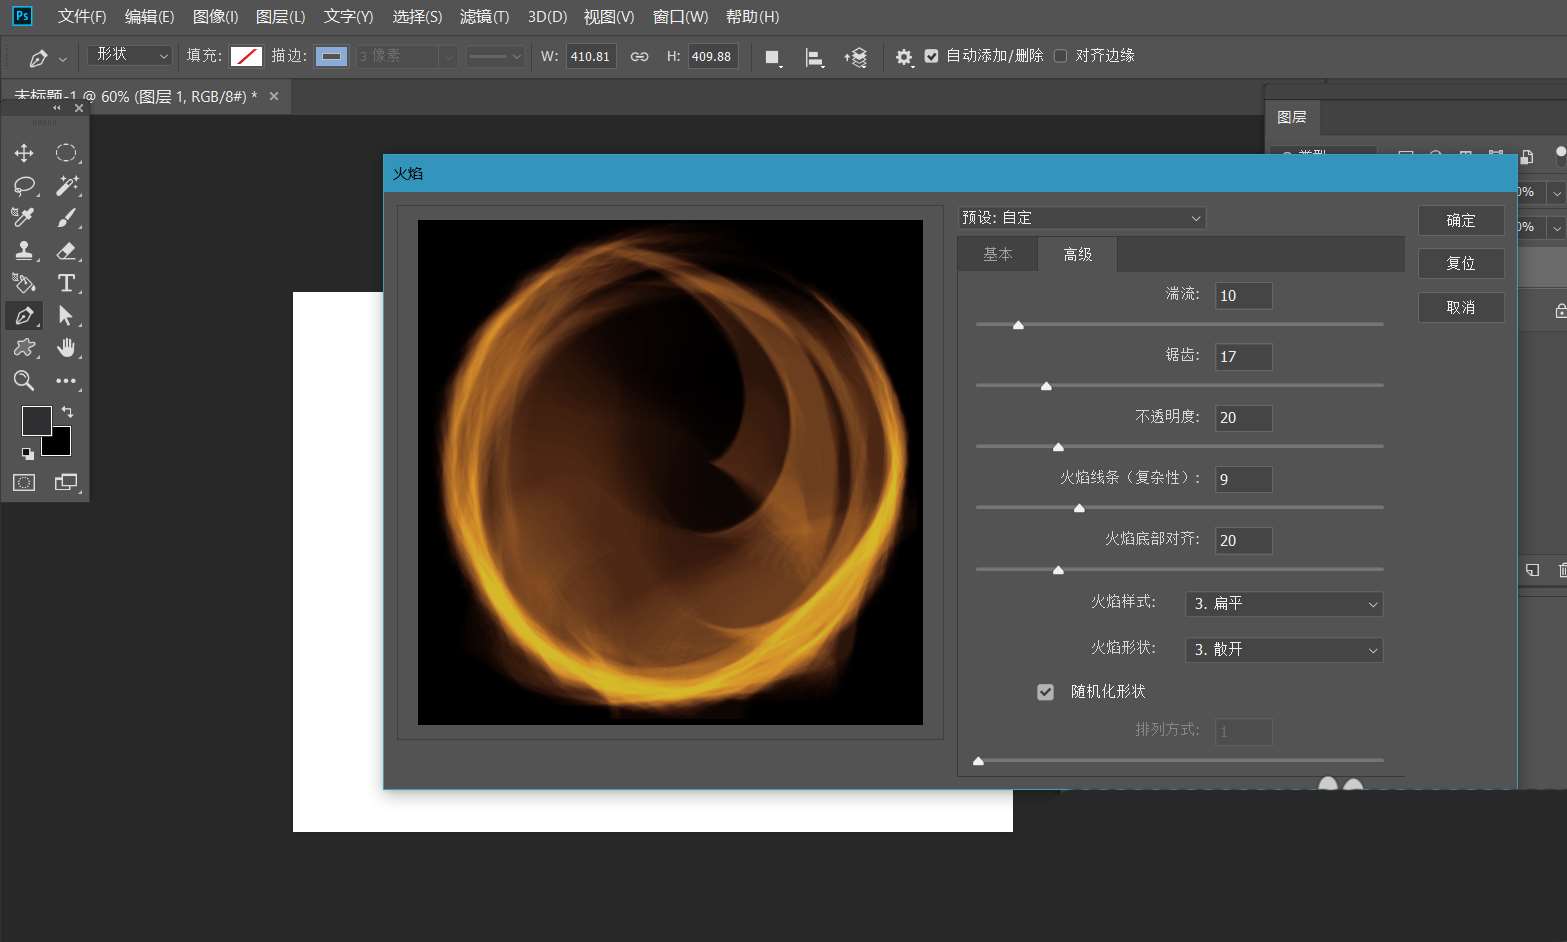Switch to the 基本 tab

(997, 255)
